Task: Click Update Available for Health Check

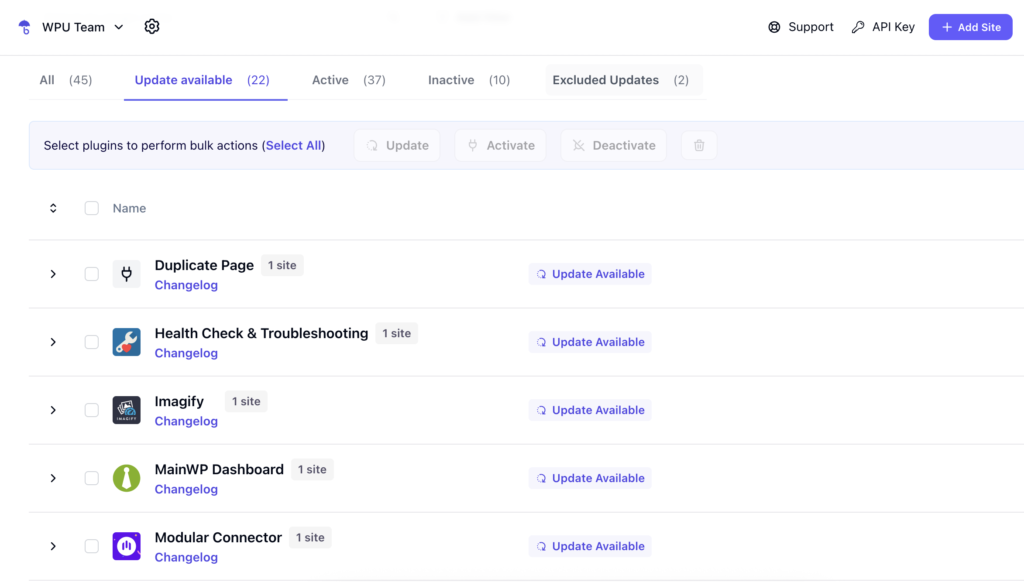Action: pyautogui.click(x=590, y=342)
